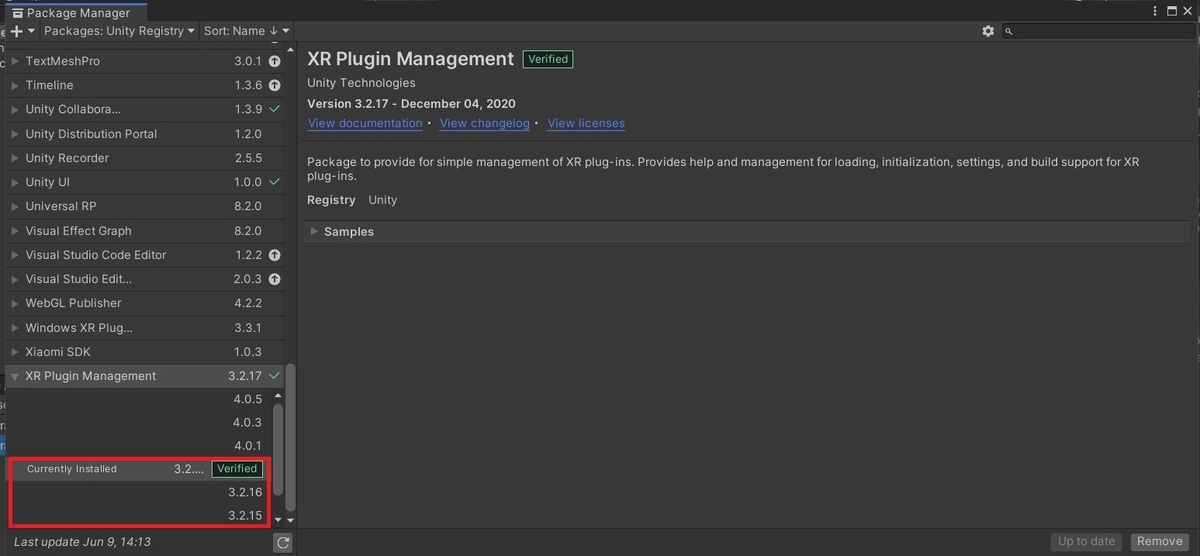Viewport: 1200px width, 556px height.
Task: Open the Sort: Name dropdown
Action: click(x=246, y=31)
